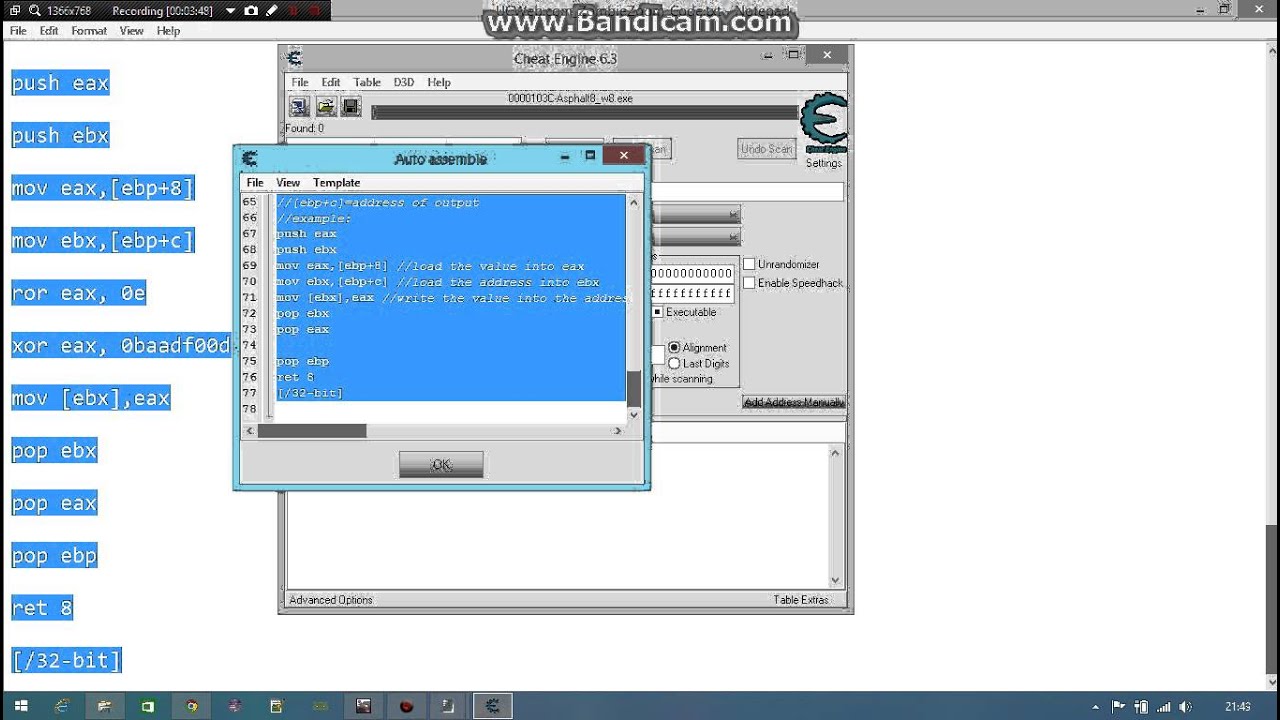The image size is (1280, 720).
Task: Click the save floppy disk icon in Cheat Engine
Action: (351, 106)
